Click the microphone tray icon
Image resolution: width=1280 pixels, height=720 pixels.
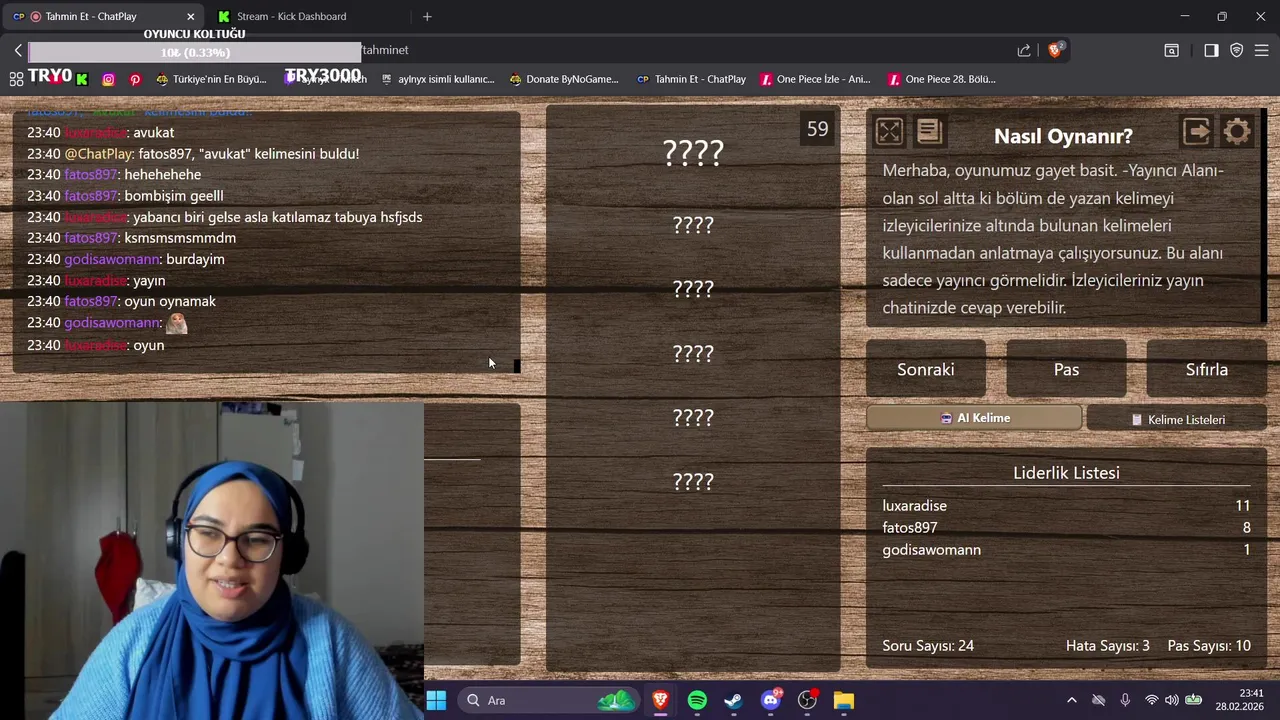click(x=1125, y=700)
